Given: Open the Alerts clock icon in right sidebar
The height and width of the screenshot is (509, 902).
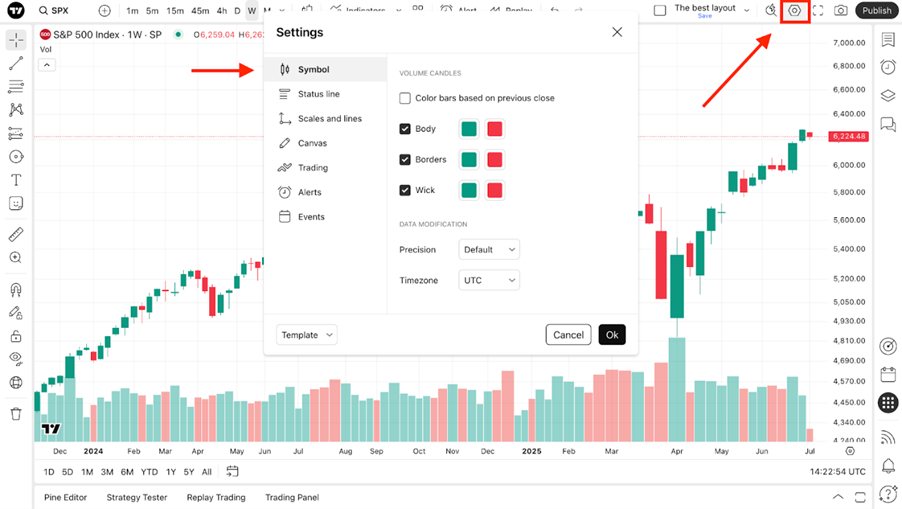Looking at the screenshot, I should coord(888,67).
